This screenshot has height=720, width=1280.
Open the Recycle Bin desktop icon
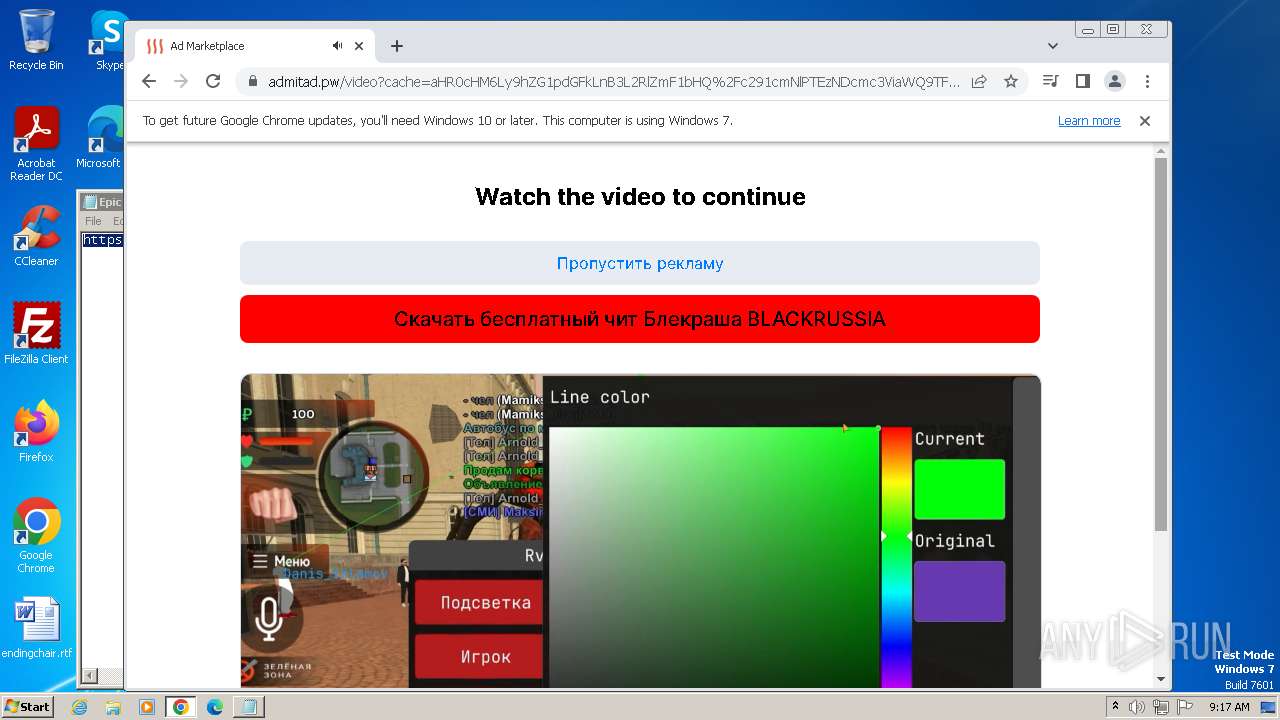(36, 40)
